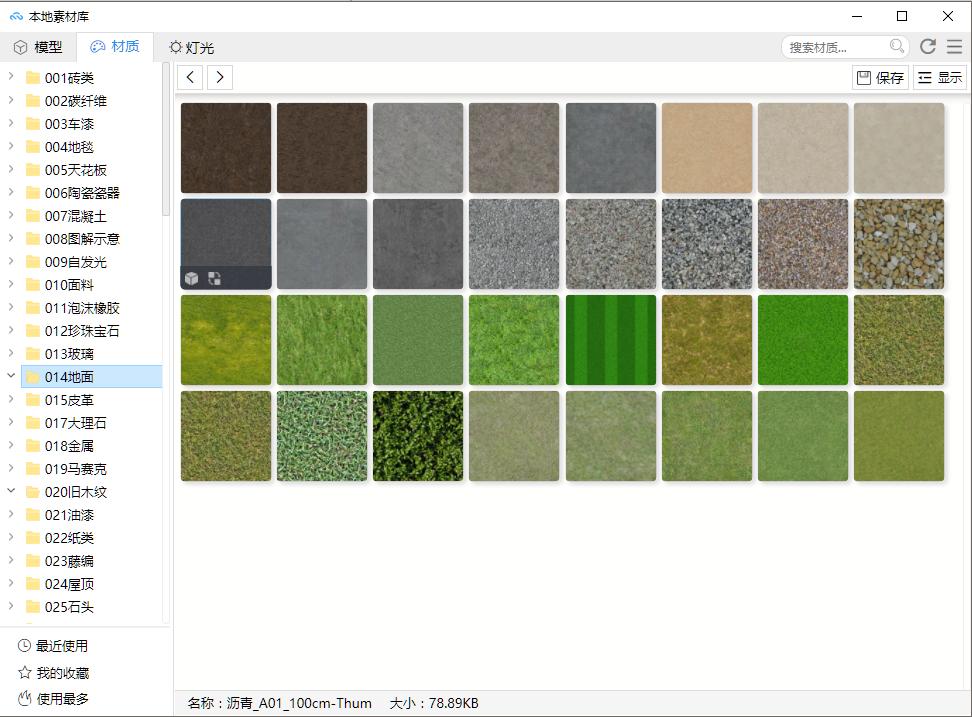Refresh the material library with the refresh icon
The height and width of the screenshot is (717, 972).
928,46
